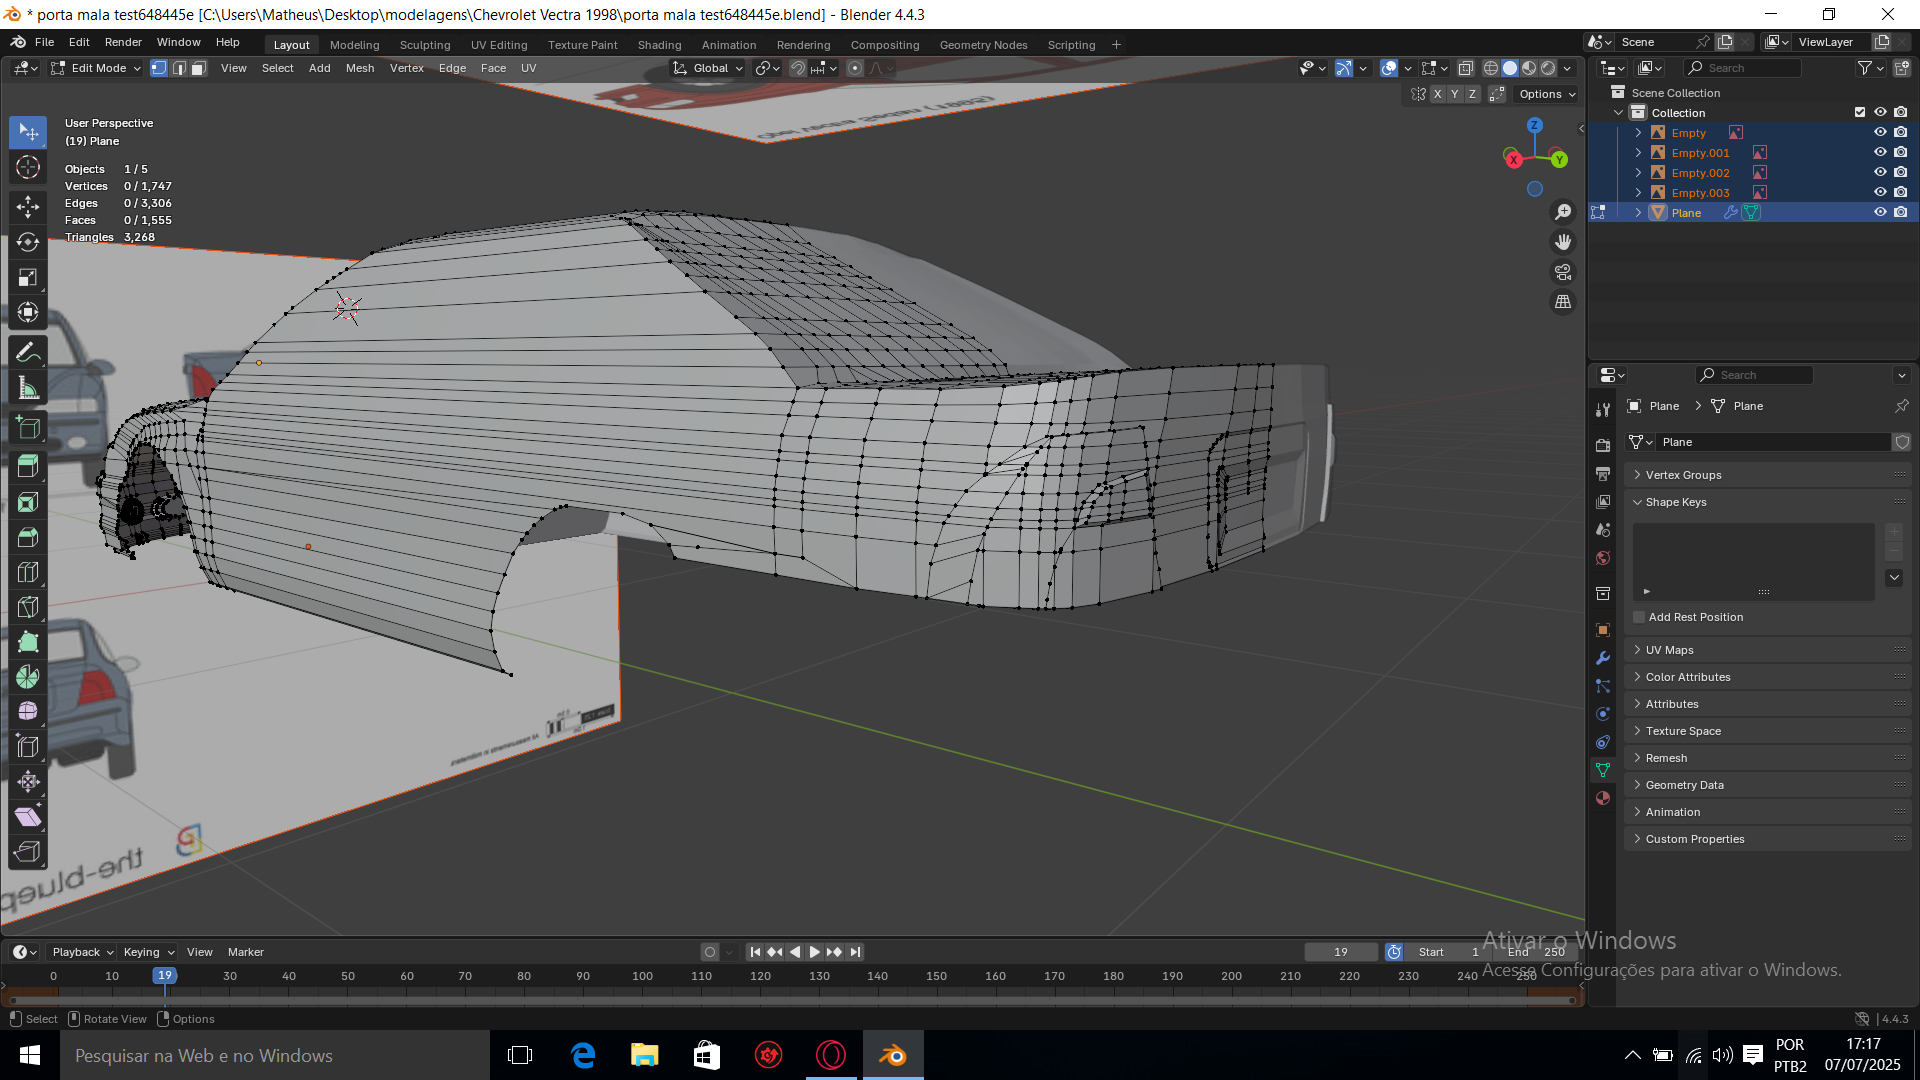The width and height of the screenshot is (1920, 1080).
Task: Select the Move tool in toolbar
Action: pyautogui.click(x=28, y=207)
